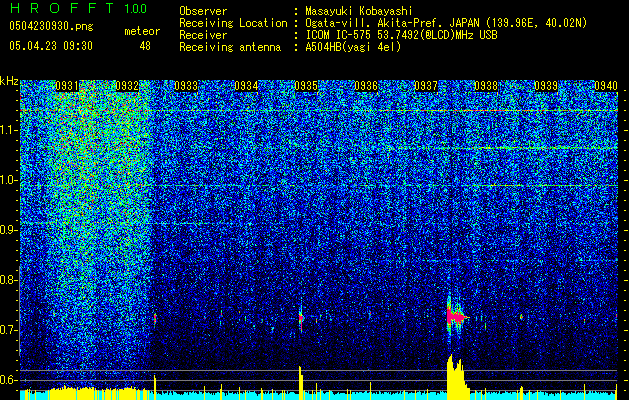Click the 0.8 frequency axis label

tap(9, 280)
